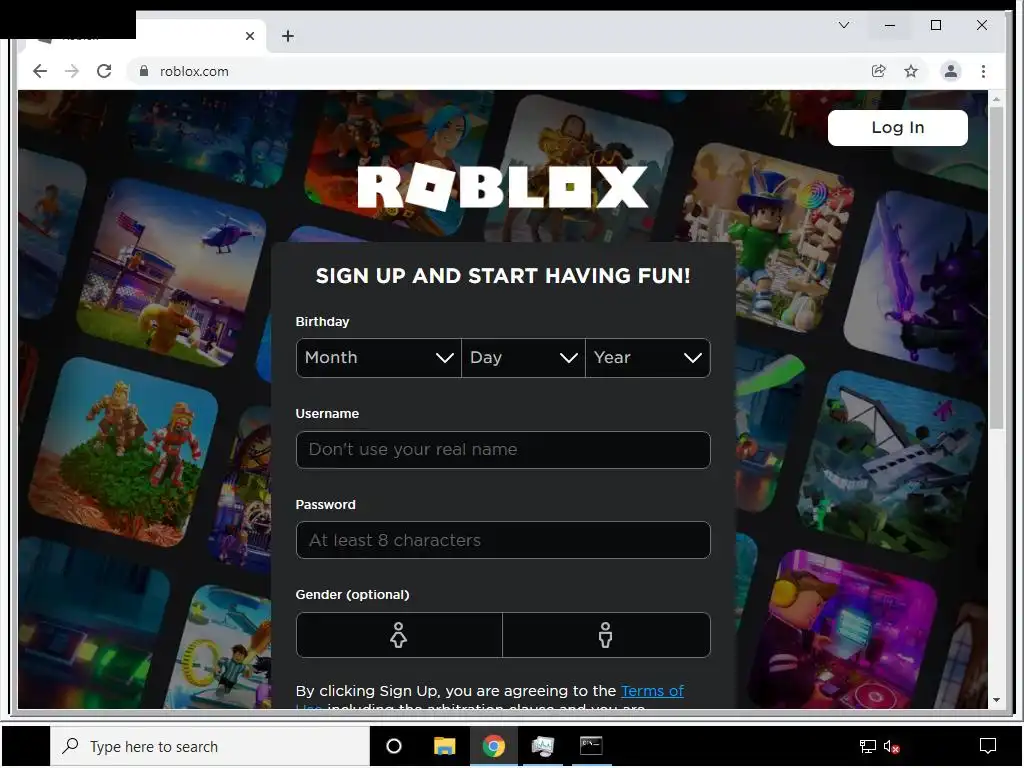The height and width of the screenshot is (768, 1024).
Task: Open the monitor app icon on taskbar
Action: click(x=543, y=746)
